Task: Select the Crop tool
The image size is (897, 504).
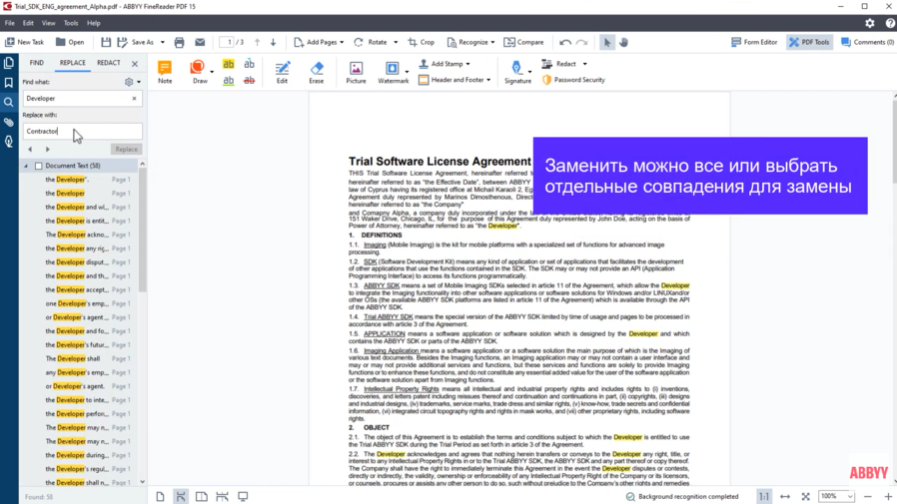Action: pyautogui.click(x=421, y=42)
